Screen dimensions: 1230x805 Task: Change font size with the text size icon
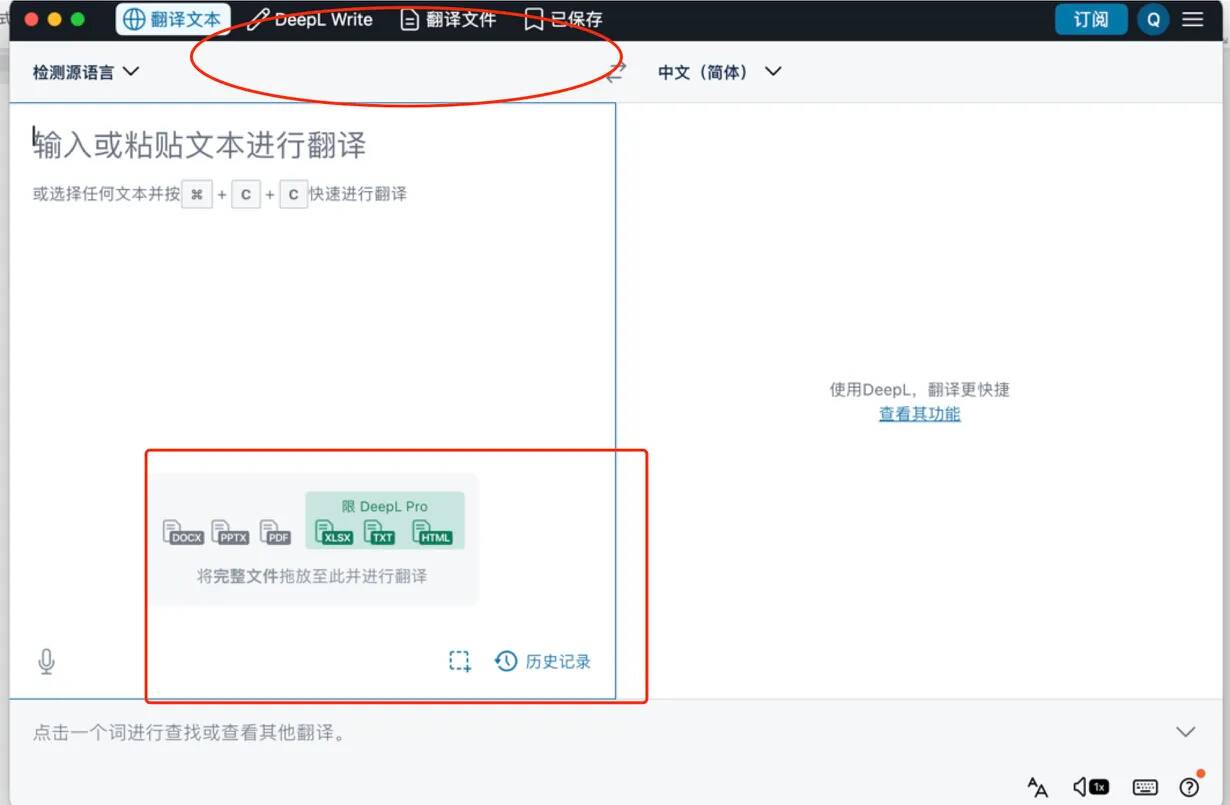[x=1038, y=787]
